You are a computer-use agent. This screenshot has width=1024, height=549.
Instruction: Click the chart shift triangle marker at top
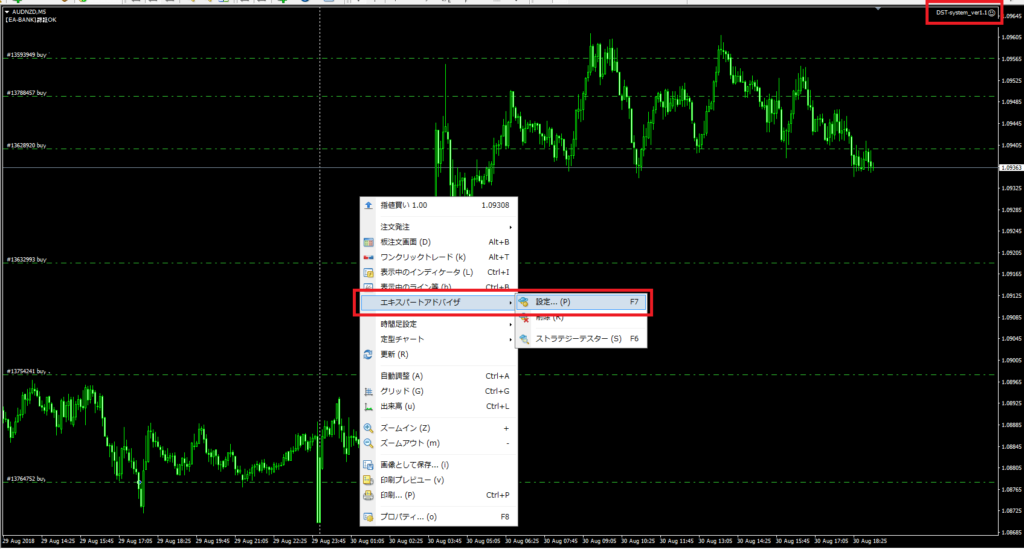tap(879, 8)
